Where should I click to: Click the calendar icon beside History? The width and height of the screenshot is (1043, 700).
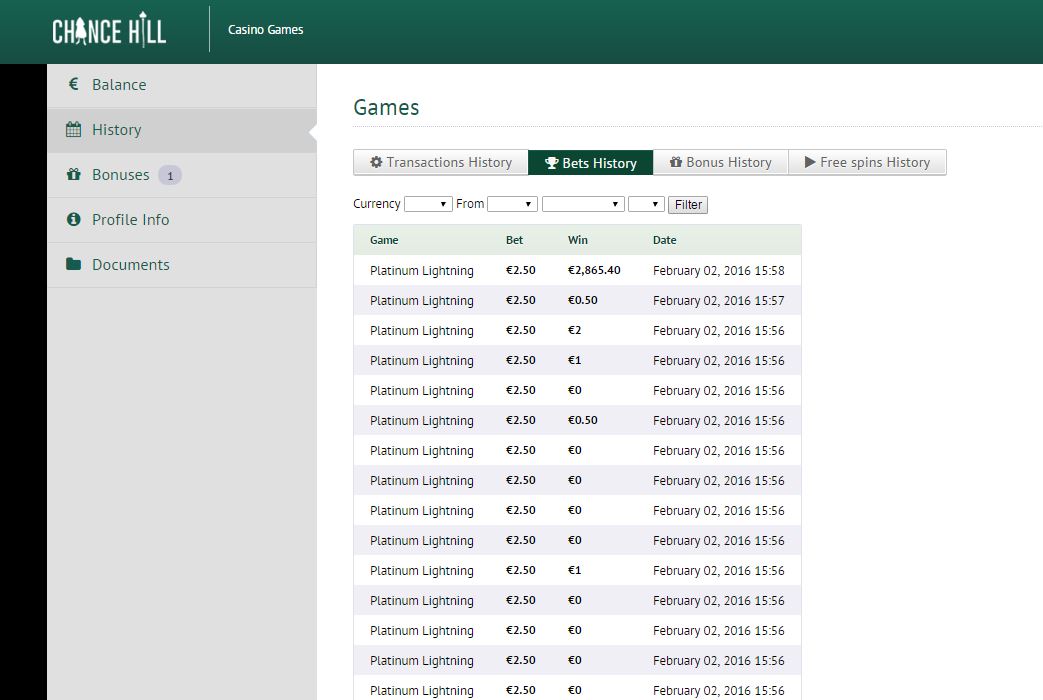click(x=74, y=129)
